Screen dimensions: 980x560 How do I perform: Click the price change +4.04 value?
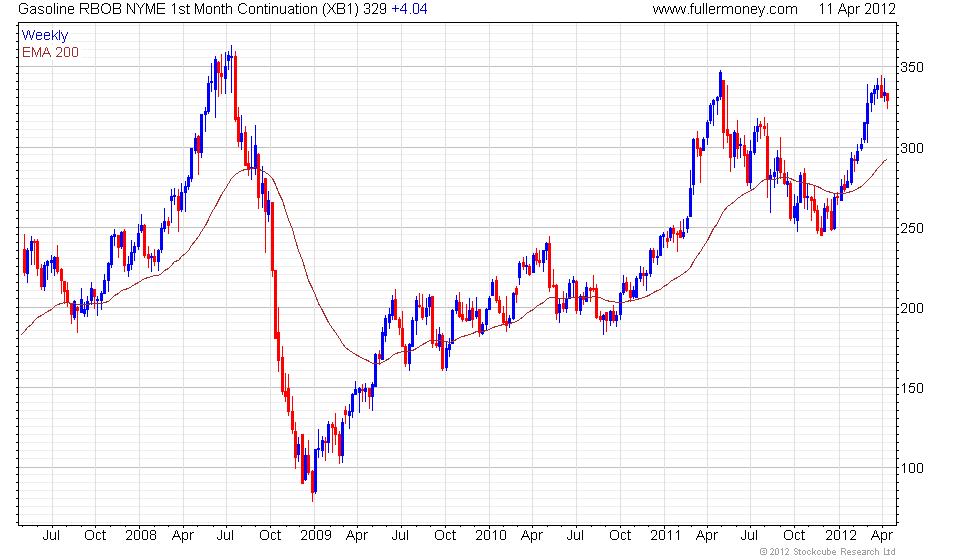[409, 9]
